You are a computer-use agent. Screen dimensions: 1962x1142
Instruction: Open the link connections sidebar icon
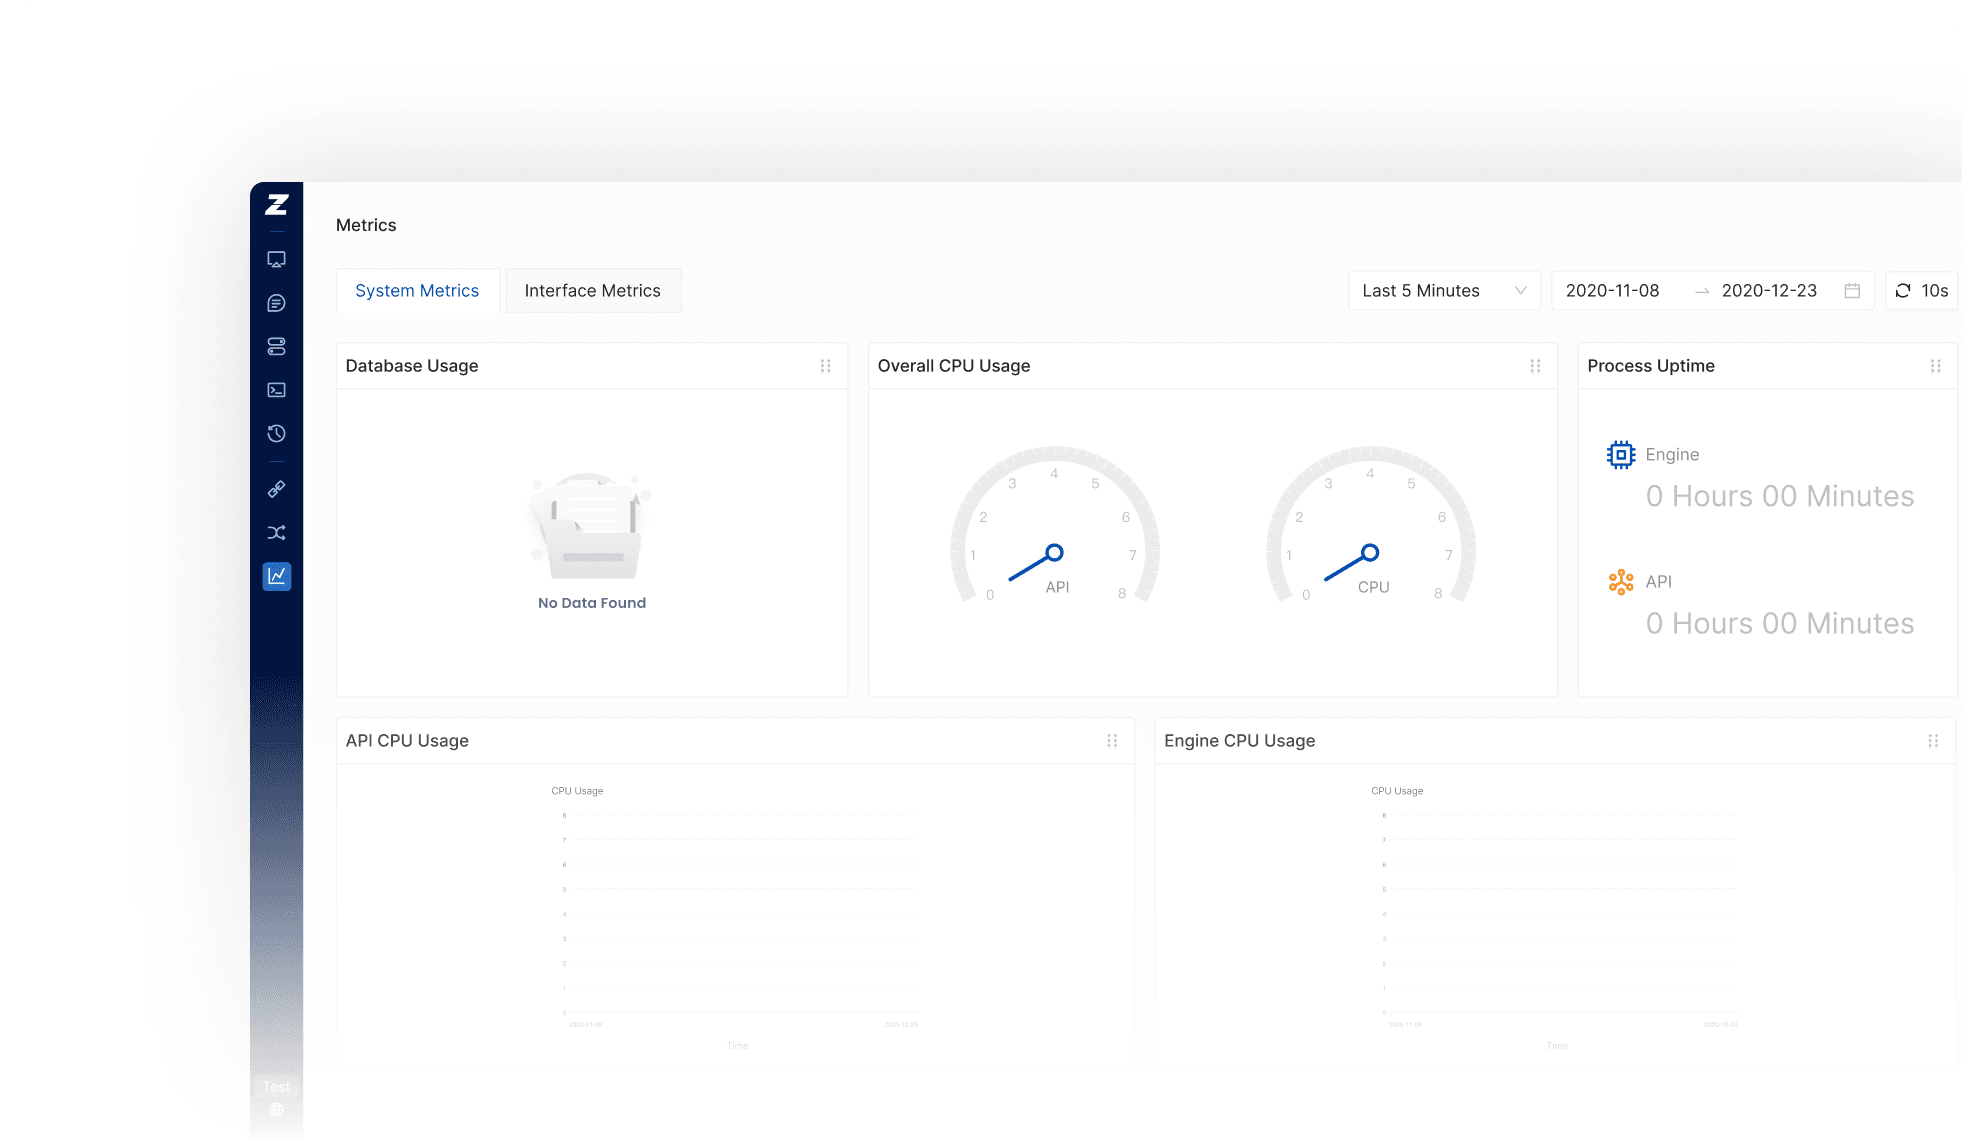click(277, 489)
